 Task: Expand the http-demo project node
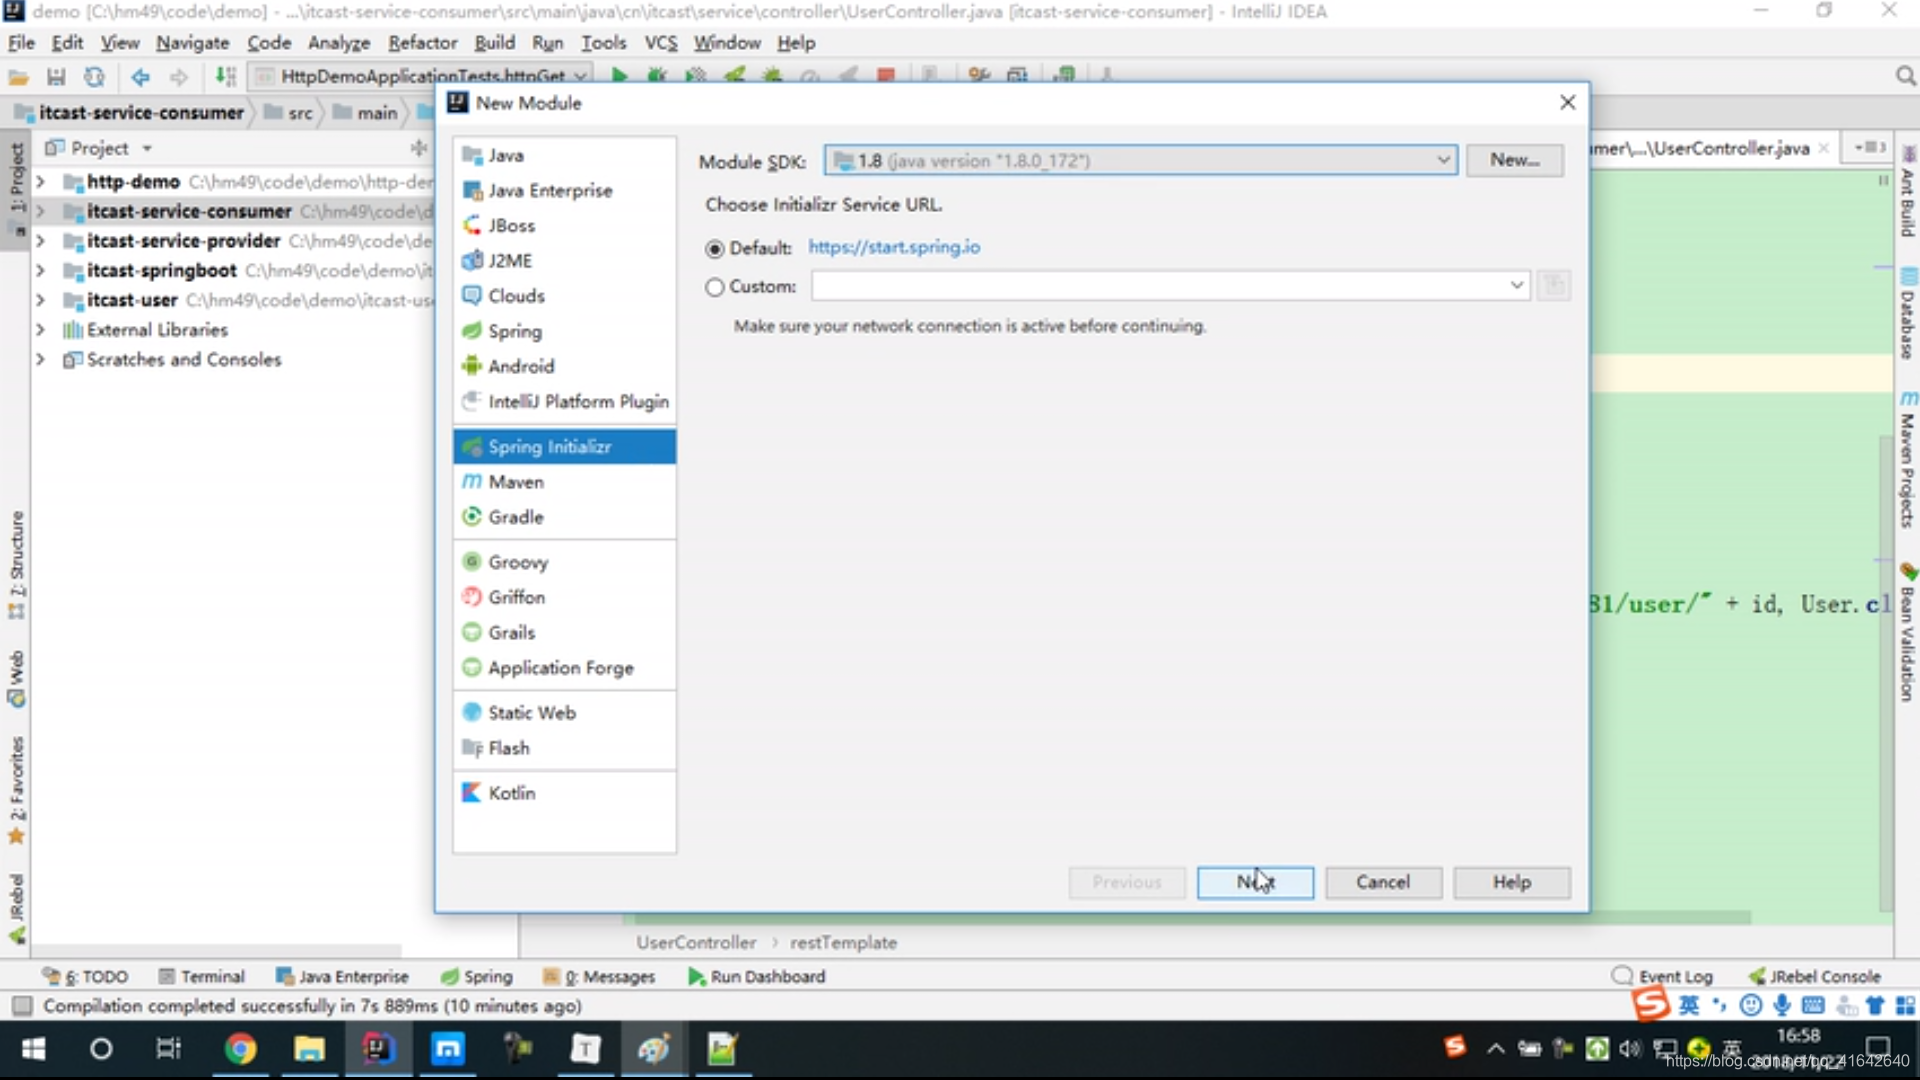[40, 182]
